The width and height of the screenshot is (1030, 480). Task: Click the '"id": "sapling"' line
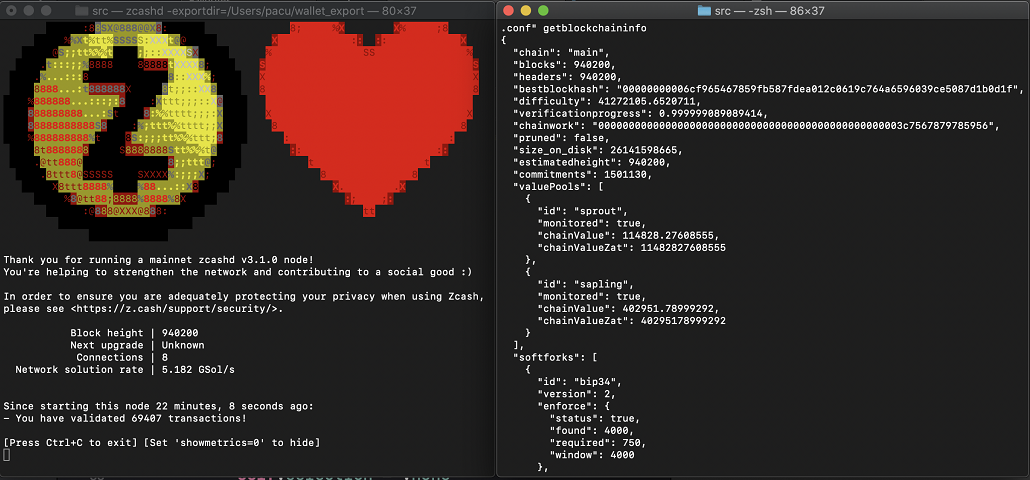(x=586, y=284)
